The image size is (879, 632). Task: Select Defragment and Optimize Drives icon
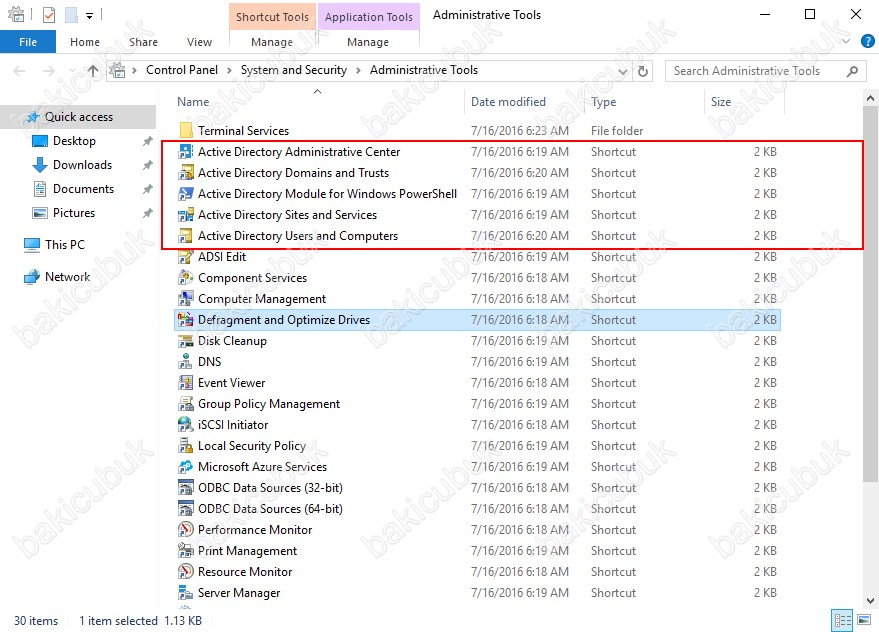tap(186, 320)
